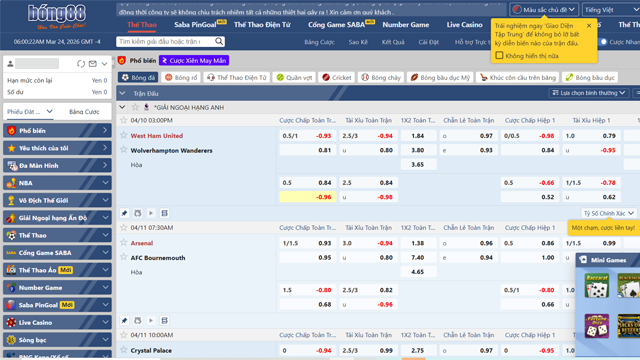Image resolution: width=640 pixels, height=360 pixels.
Task: Close the Giao Diện Tập Trung tooltip
Action: point(589,25)
